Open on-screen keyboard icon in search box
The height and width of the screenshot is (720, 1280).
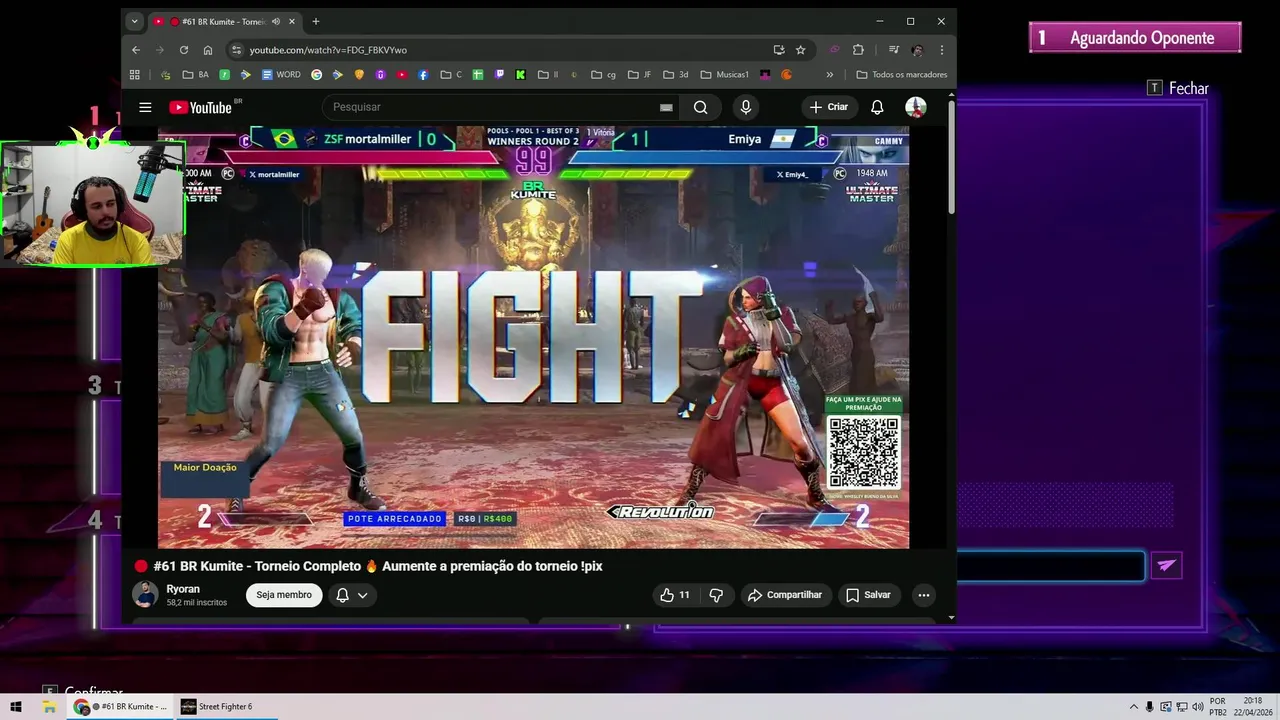tap(666, 107)
